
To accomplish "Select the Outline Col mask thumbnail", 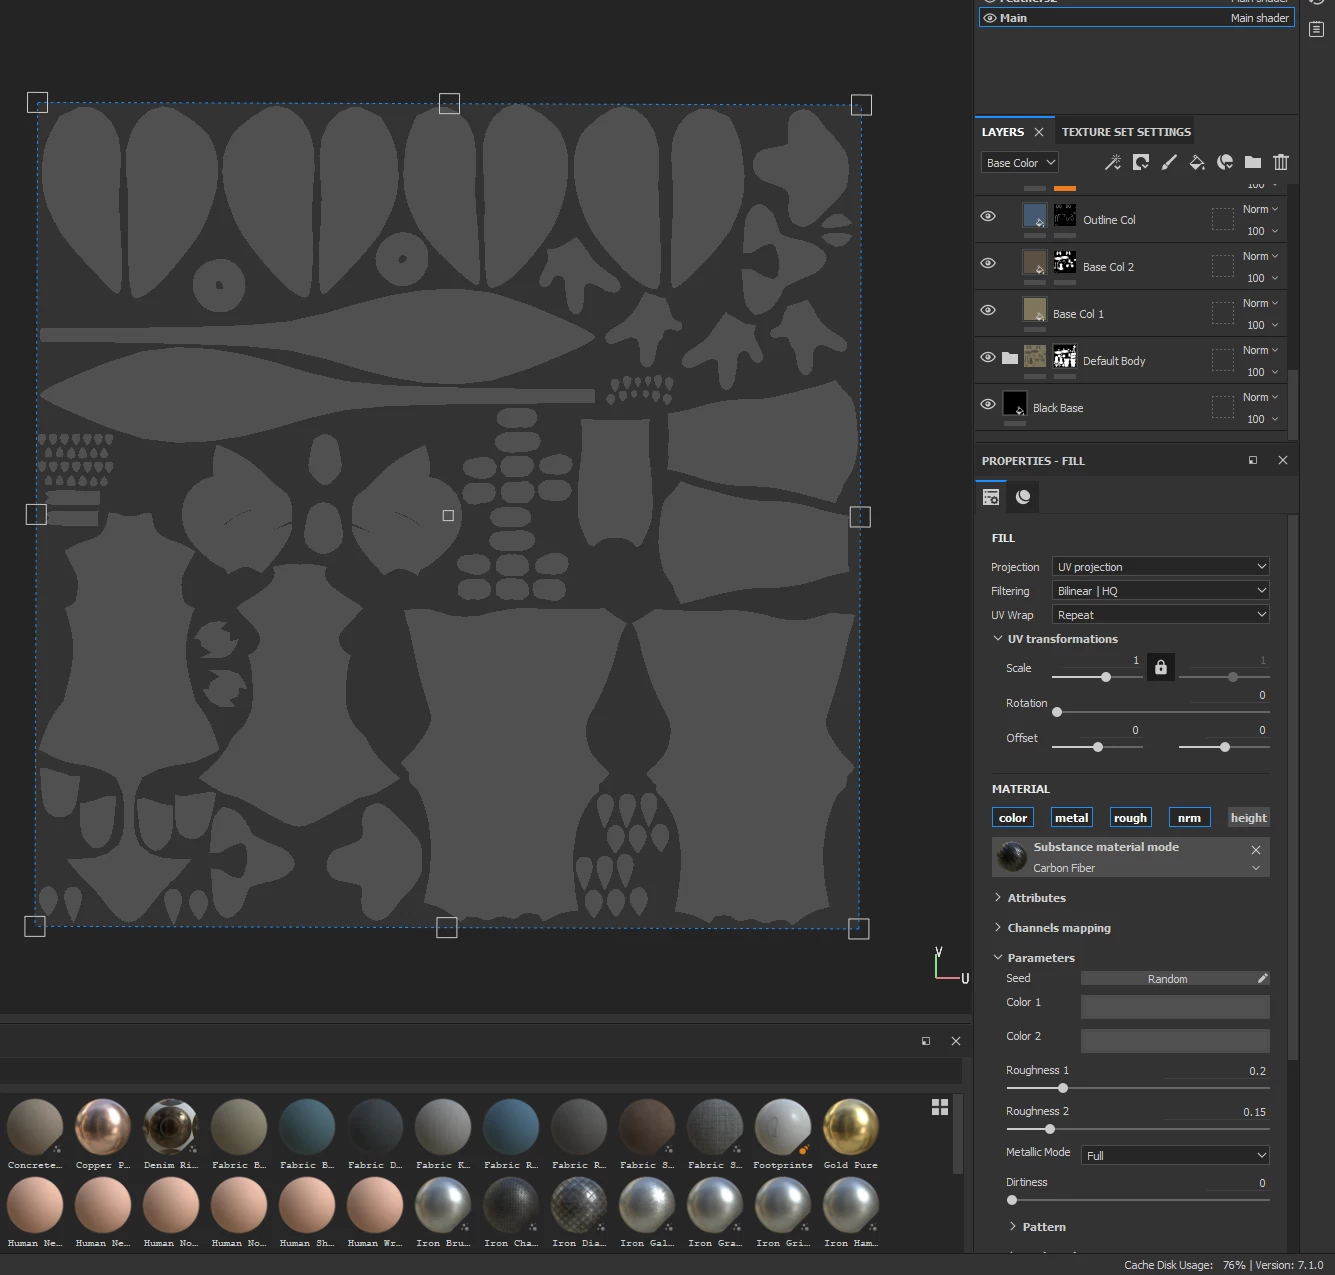I will [1065, 216].
